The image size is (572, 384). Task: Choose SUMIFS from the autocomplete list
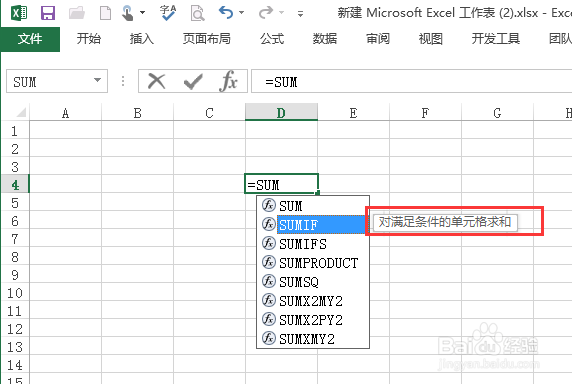(x=313, y=244)
